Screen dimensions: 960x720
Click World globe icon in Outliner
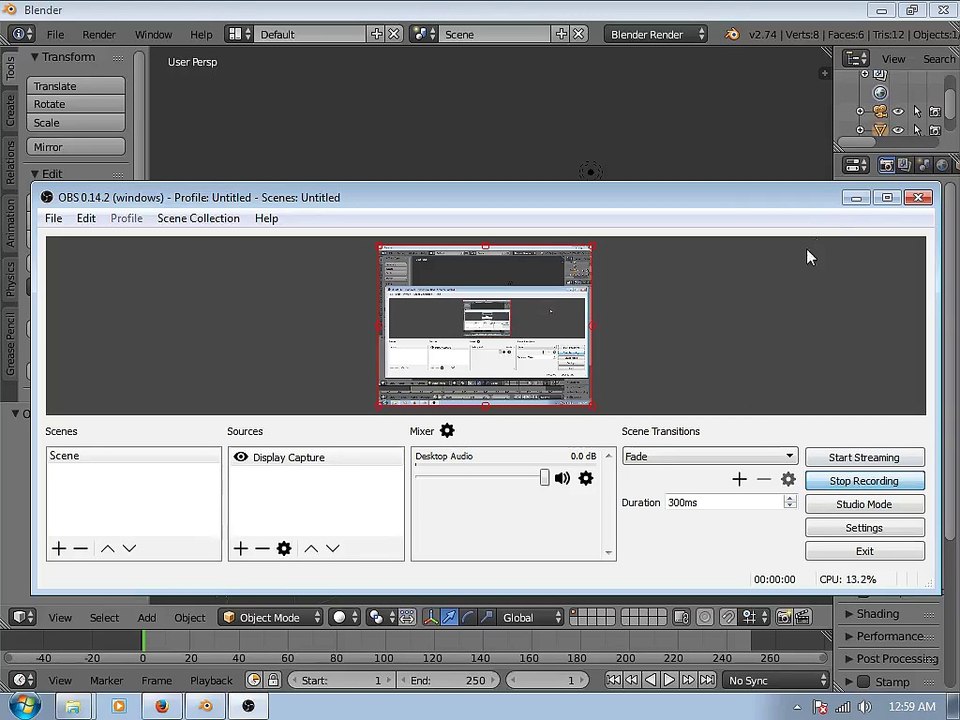coord(880,93)
